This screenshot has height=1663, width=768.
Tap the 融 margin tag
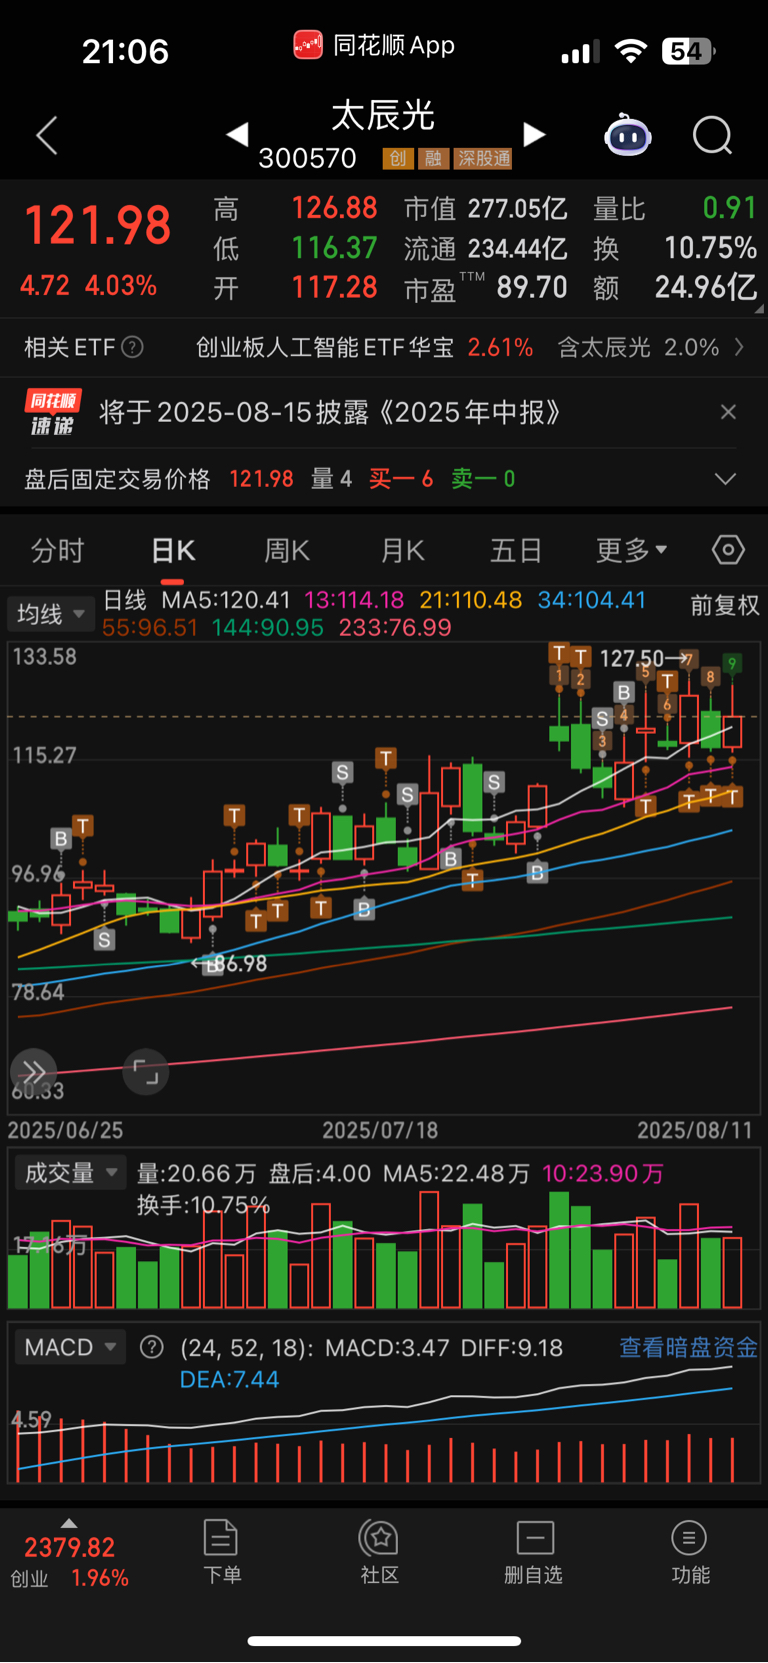click(433, 158)
